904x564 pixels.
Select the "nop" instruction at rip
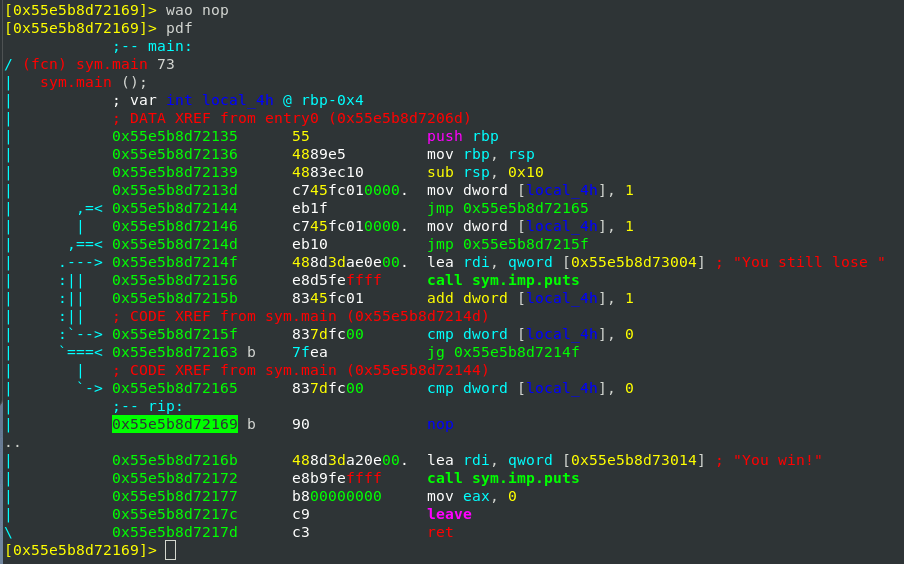tap(440, 424)
